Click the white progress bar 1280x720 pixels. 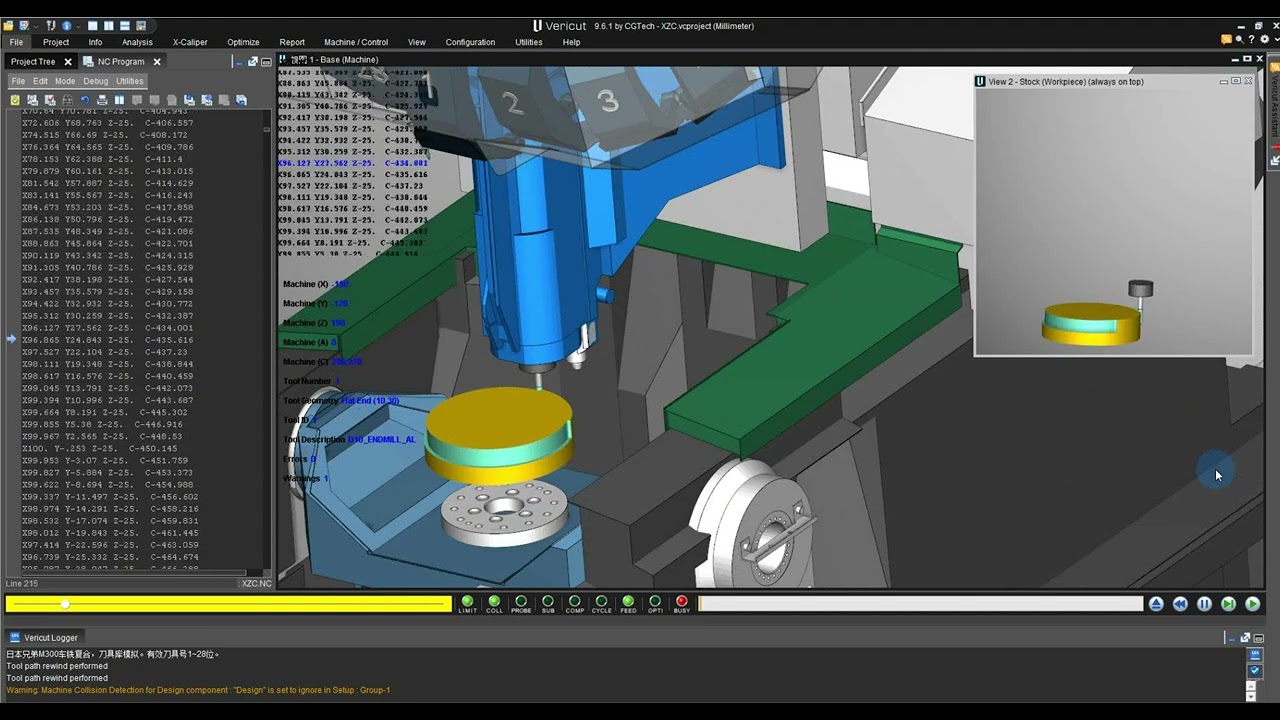tap(920, 604)
